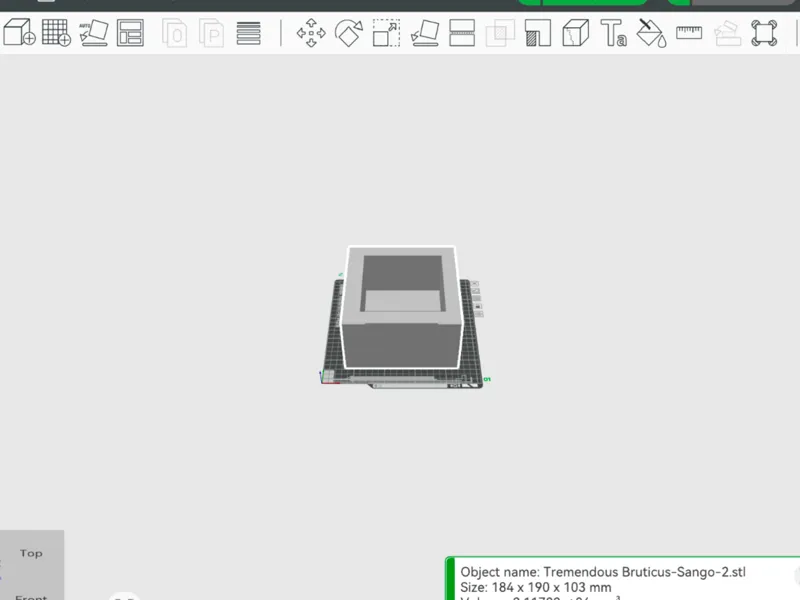Click the greyed-out Paste icon

pyautogui.click(x=211, y=33)
